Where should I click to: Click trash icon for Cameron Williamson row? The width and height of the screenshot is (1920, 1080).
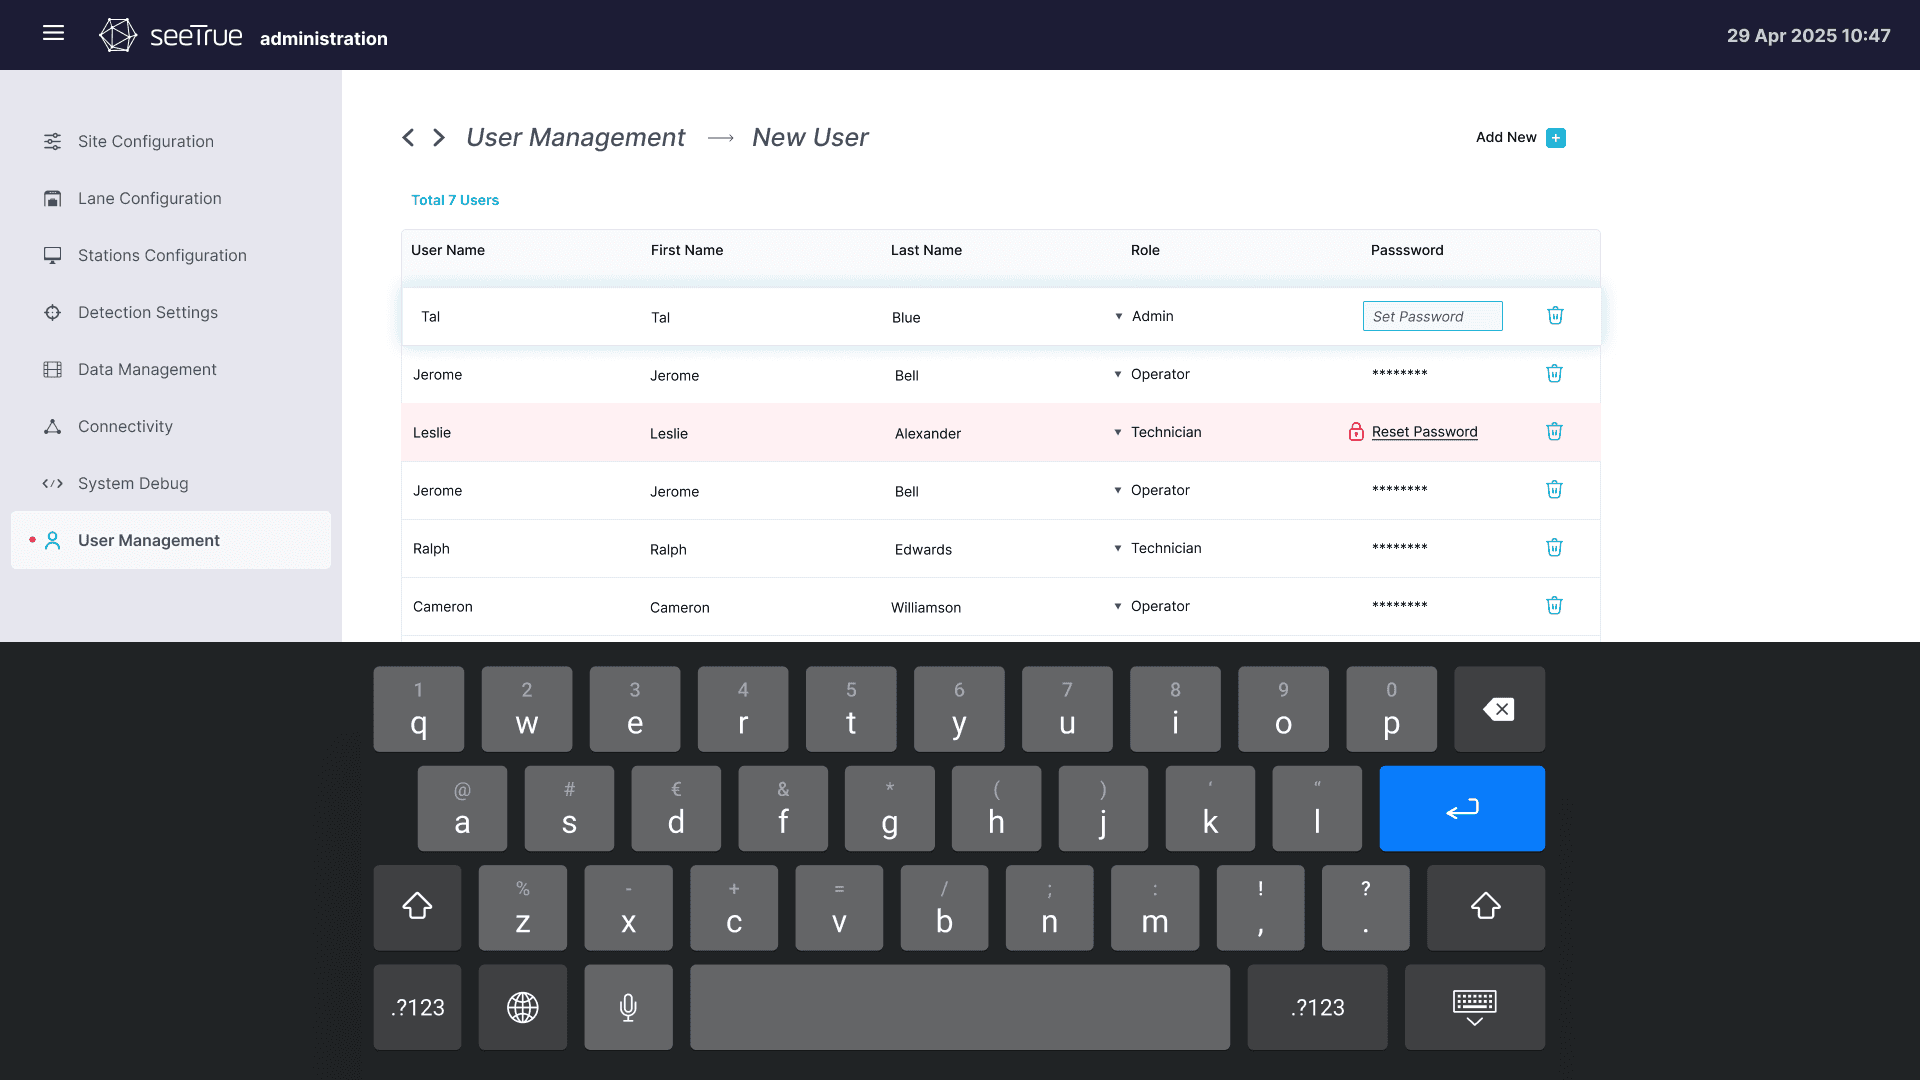click(x=1554, y=606)
